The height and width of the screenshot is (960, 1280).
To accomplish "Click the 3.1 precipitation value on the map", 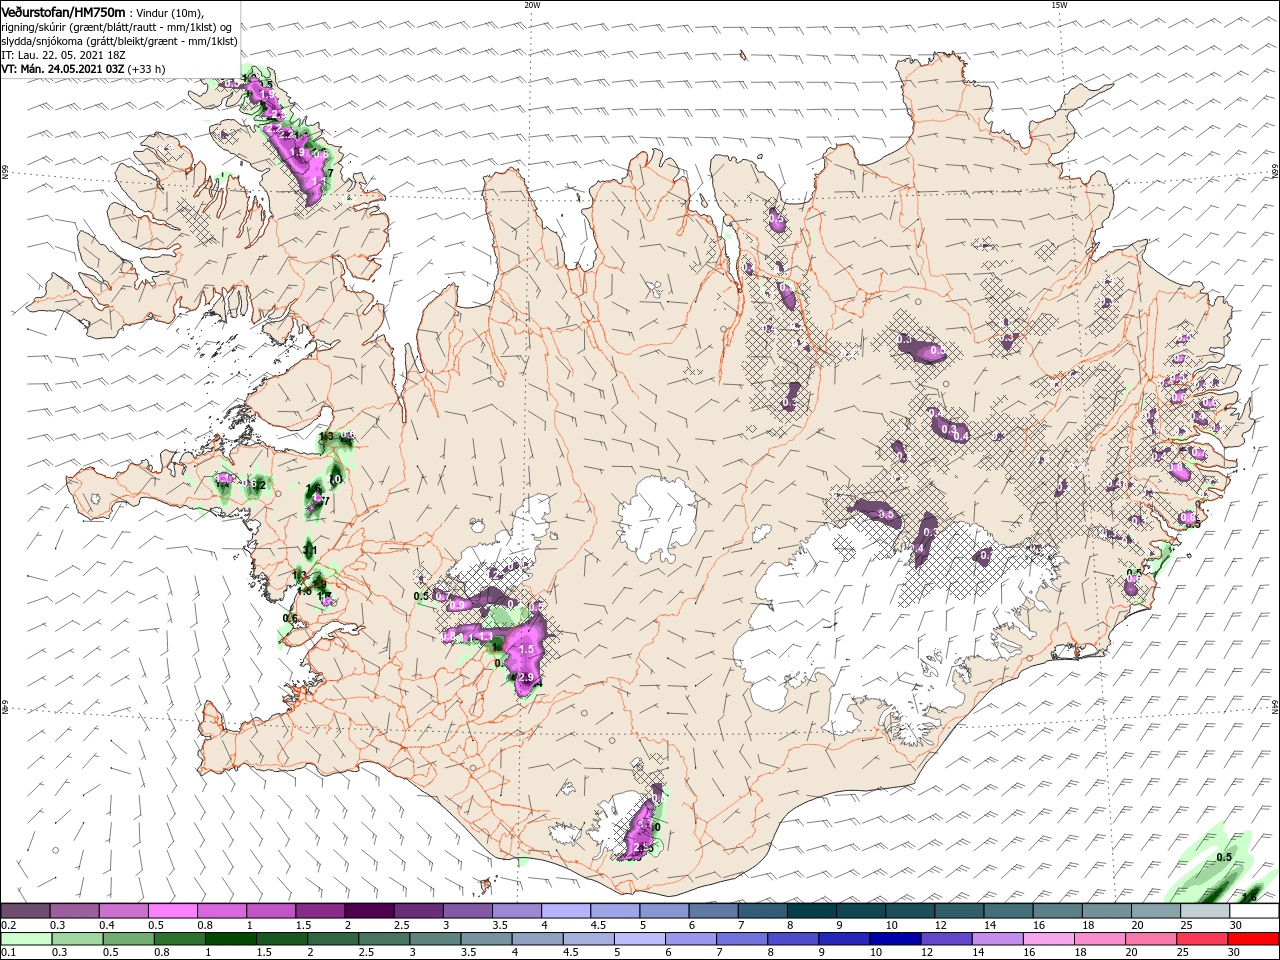I will click(x=309, y=550).
